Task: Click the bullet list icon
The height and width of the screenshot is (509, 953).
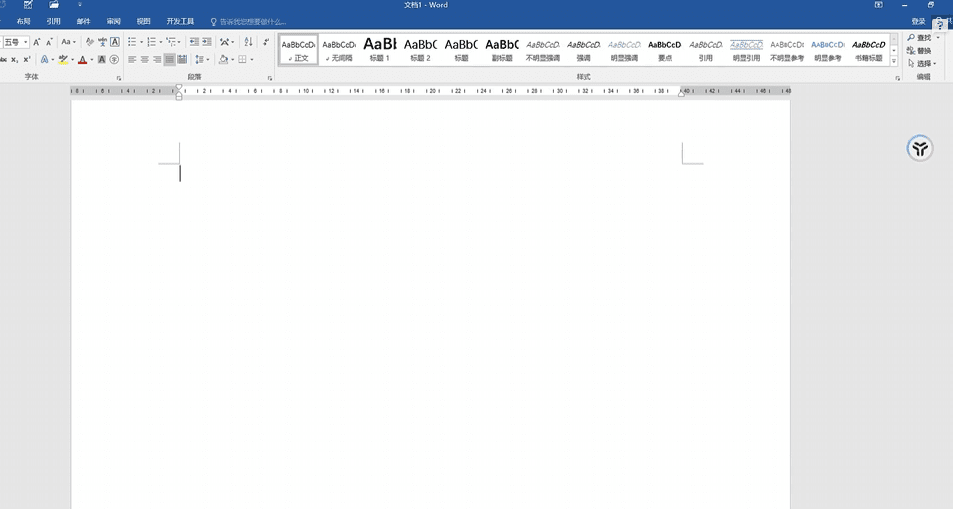Action: 132,42
